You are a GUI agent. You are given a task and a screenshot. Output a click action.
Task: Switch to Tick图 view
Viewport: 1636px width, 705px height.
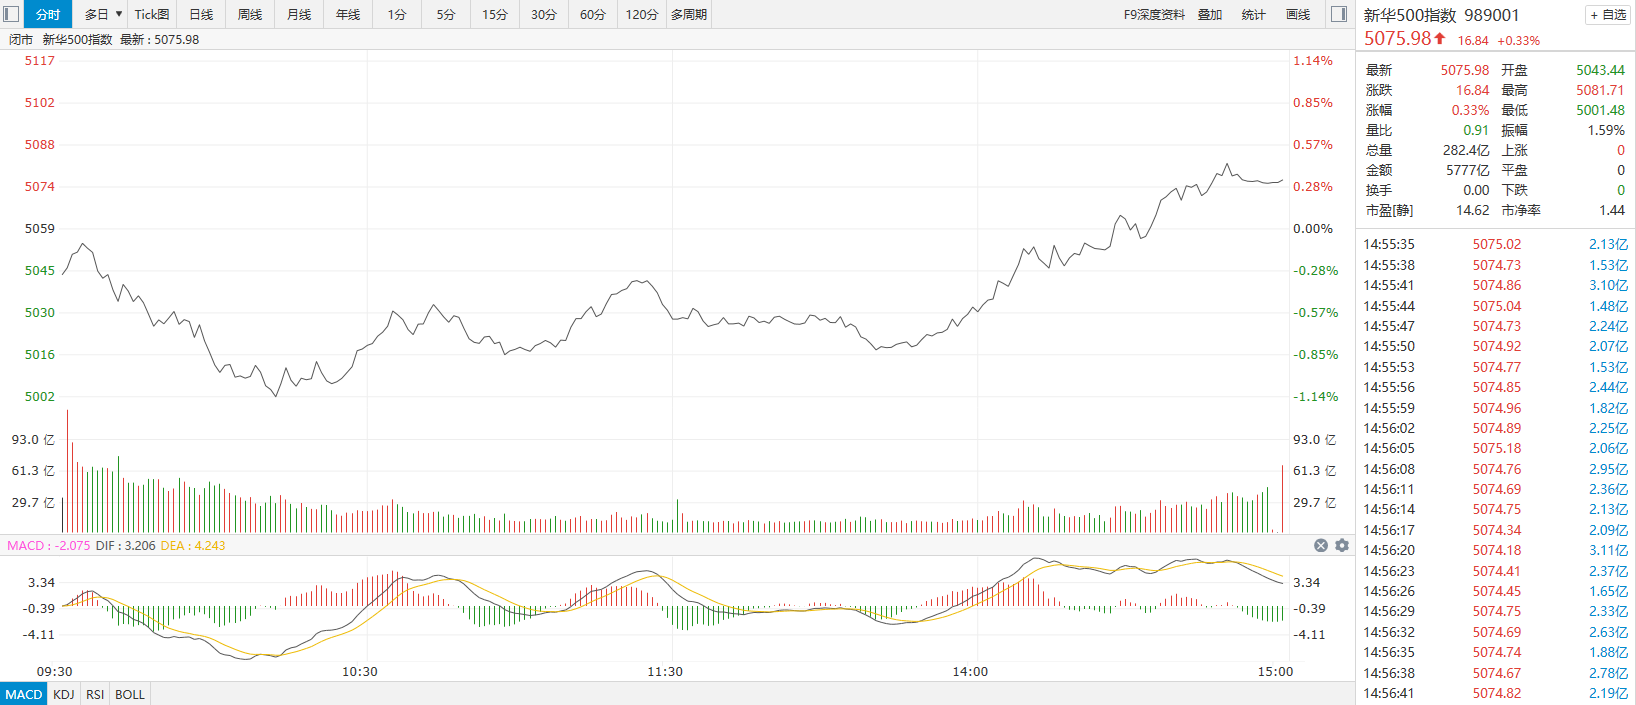point(152,14)
